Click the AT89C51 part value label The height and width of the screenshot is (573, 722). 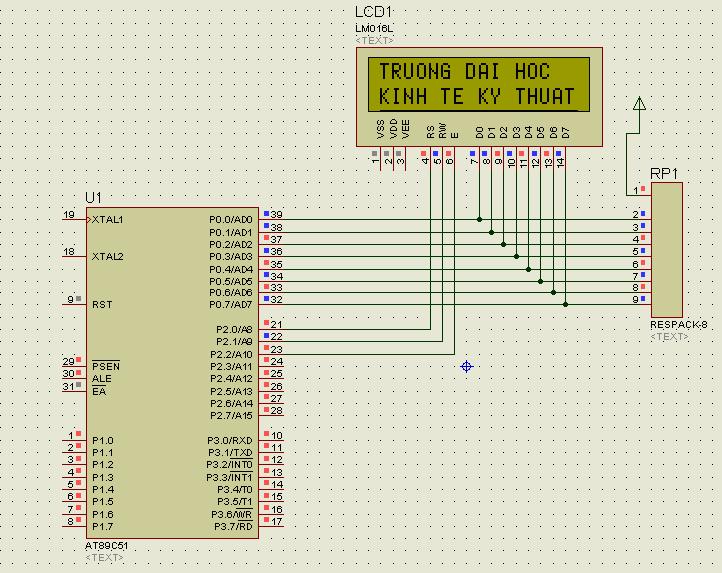pos(106,545)
